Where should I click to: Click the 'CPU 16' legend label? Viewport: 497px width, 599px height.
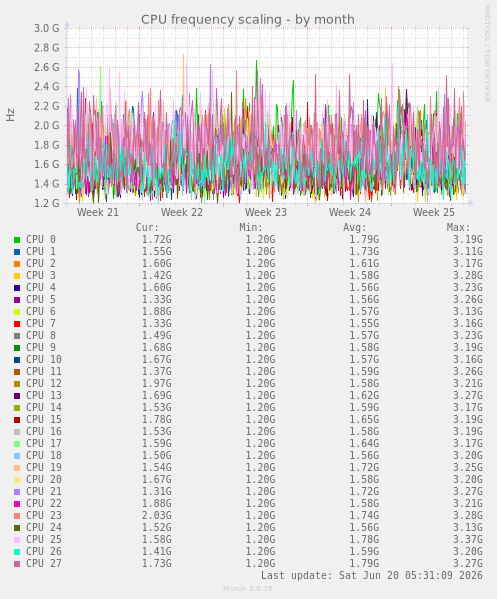pyautogui.click(x=44, y=432)
